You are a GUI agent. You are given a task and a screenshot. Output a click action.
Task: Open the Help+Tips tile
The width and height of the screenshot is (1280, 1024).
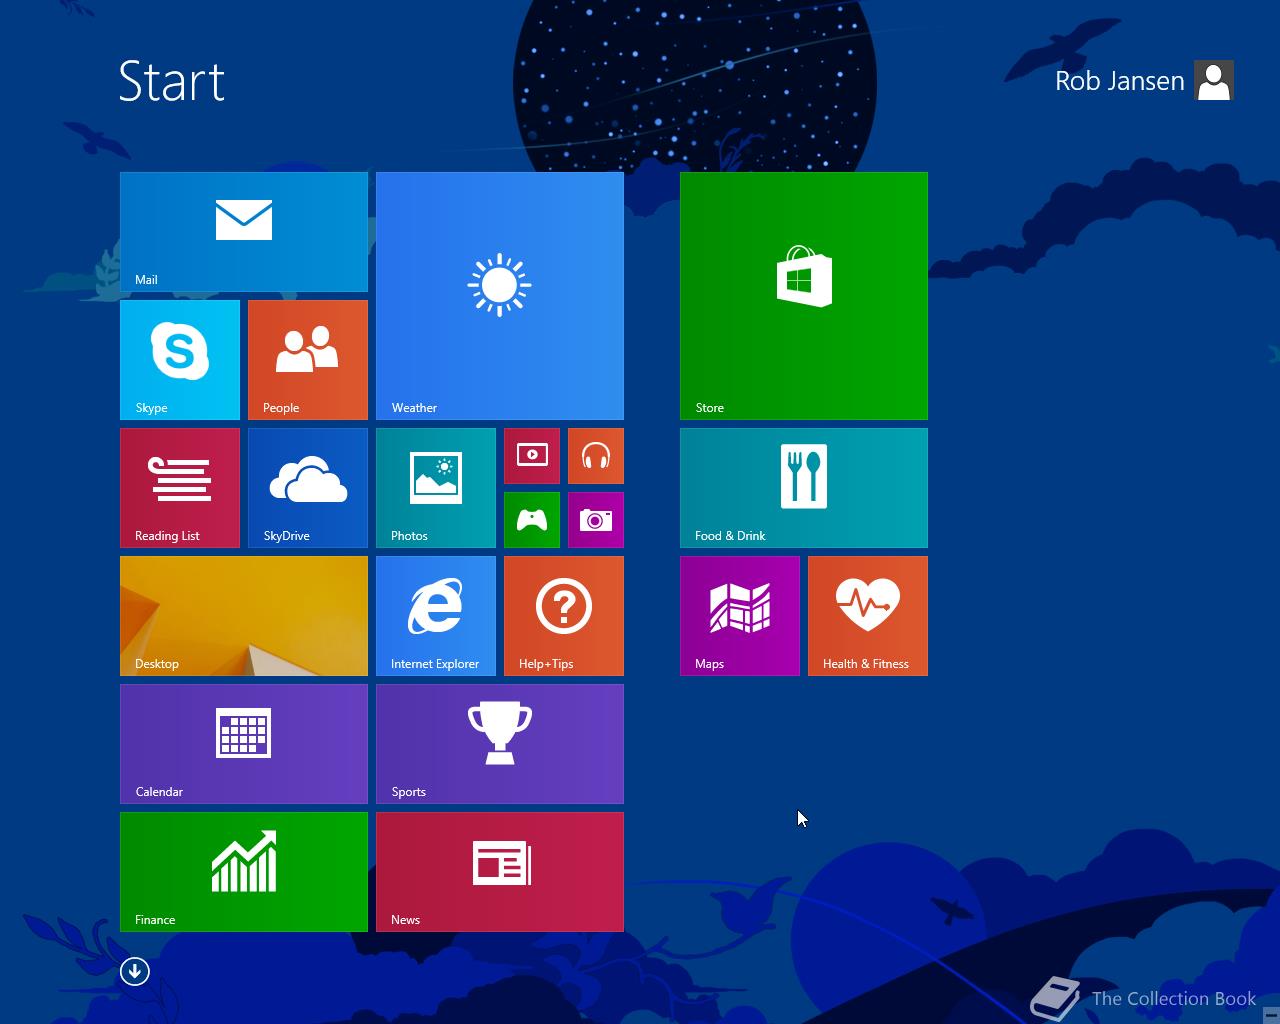pos(564,616)
